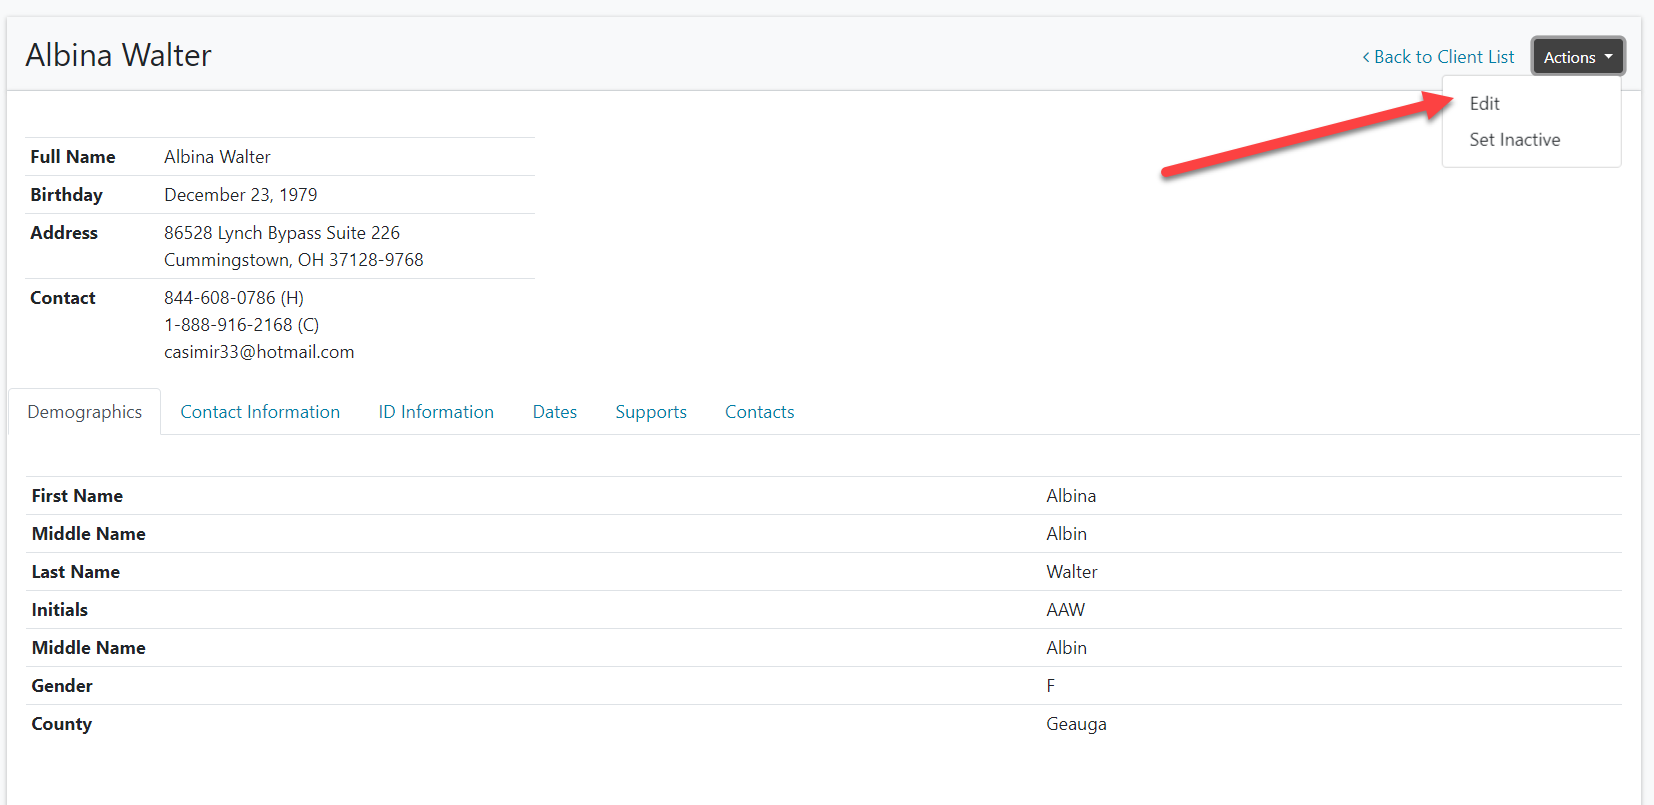Open the Supports tab

(x=650, y=412)
